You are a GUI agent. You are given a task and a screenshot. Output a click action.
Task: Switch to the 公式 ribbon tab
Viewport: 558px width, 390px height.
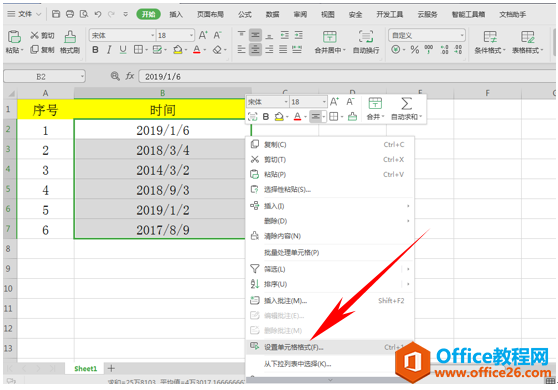coord(244,14)
